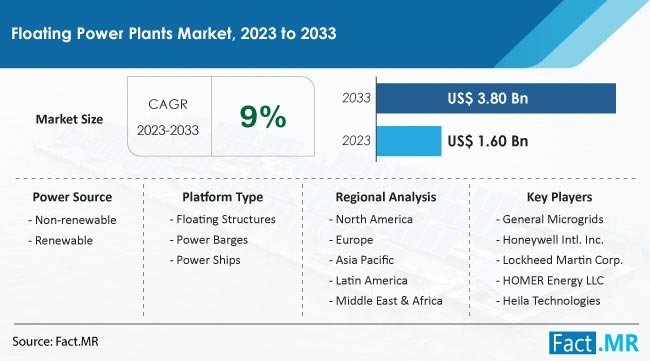
Task: Click the 'Market Size' label
Action: pos(69,119)
